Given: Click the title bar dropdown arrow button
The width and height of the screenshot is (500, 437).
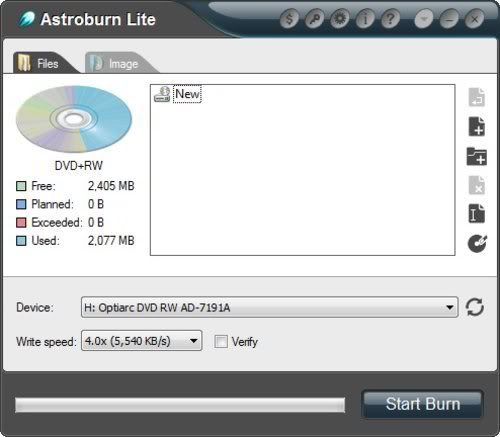Looking at the screenshot, I should tap(424, 19).
